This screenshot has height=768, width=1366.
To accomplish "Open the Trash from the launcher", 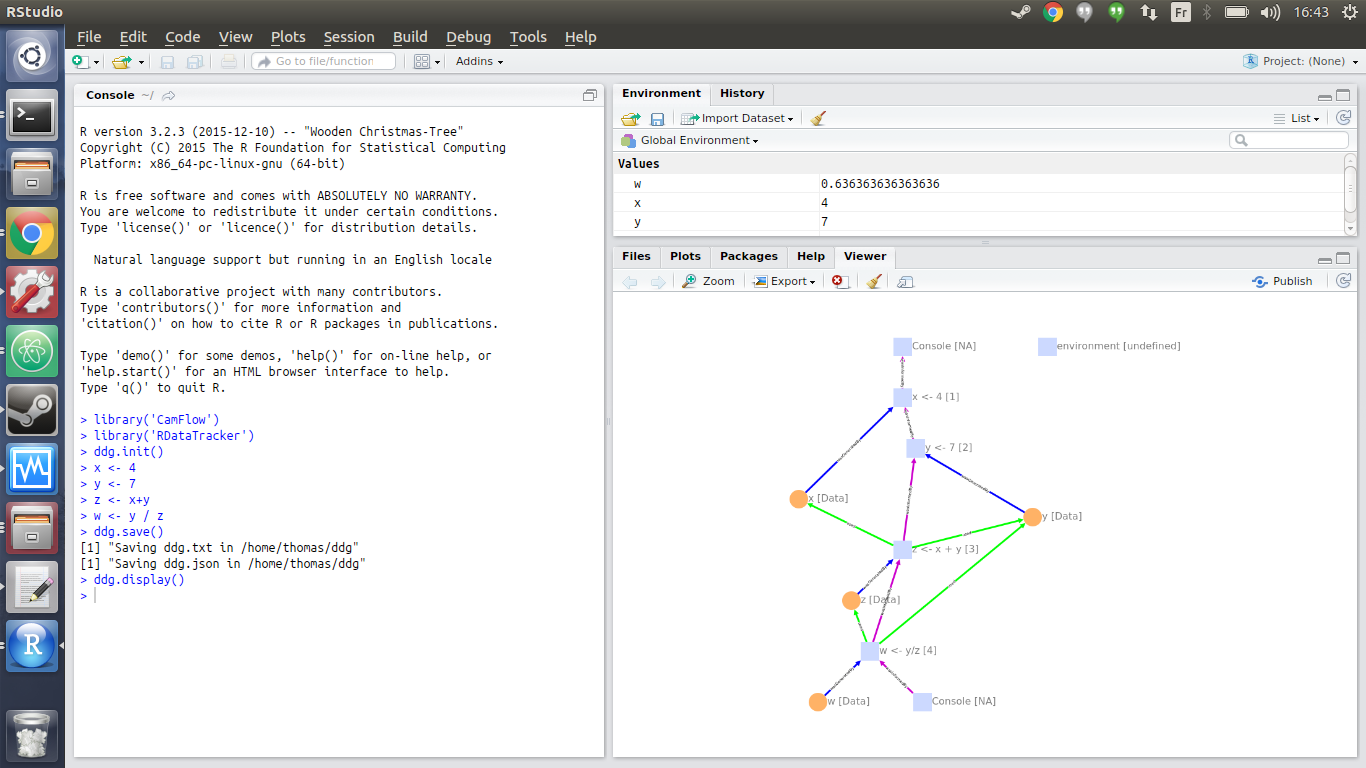I will point(32,735).
